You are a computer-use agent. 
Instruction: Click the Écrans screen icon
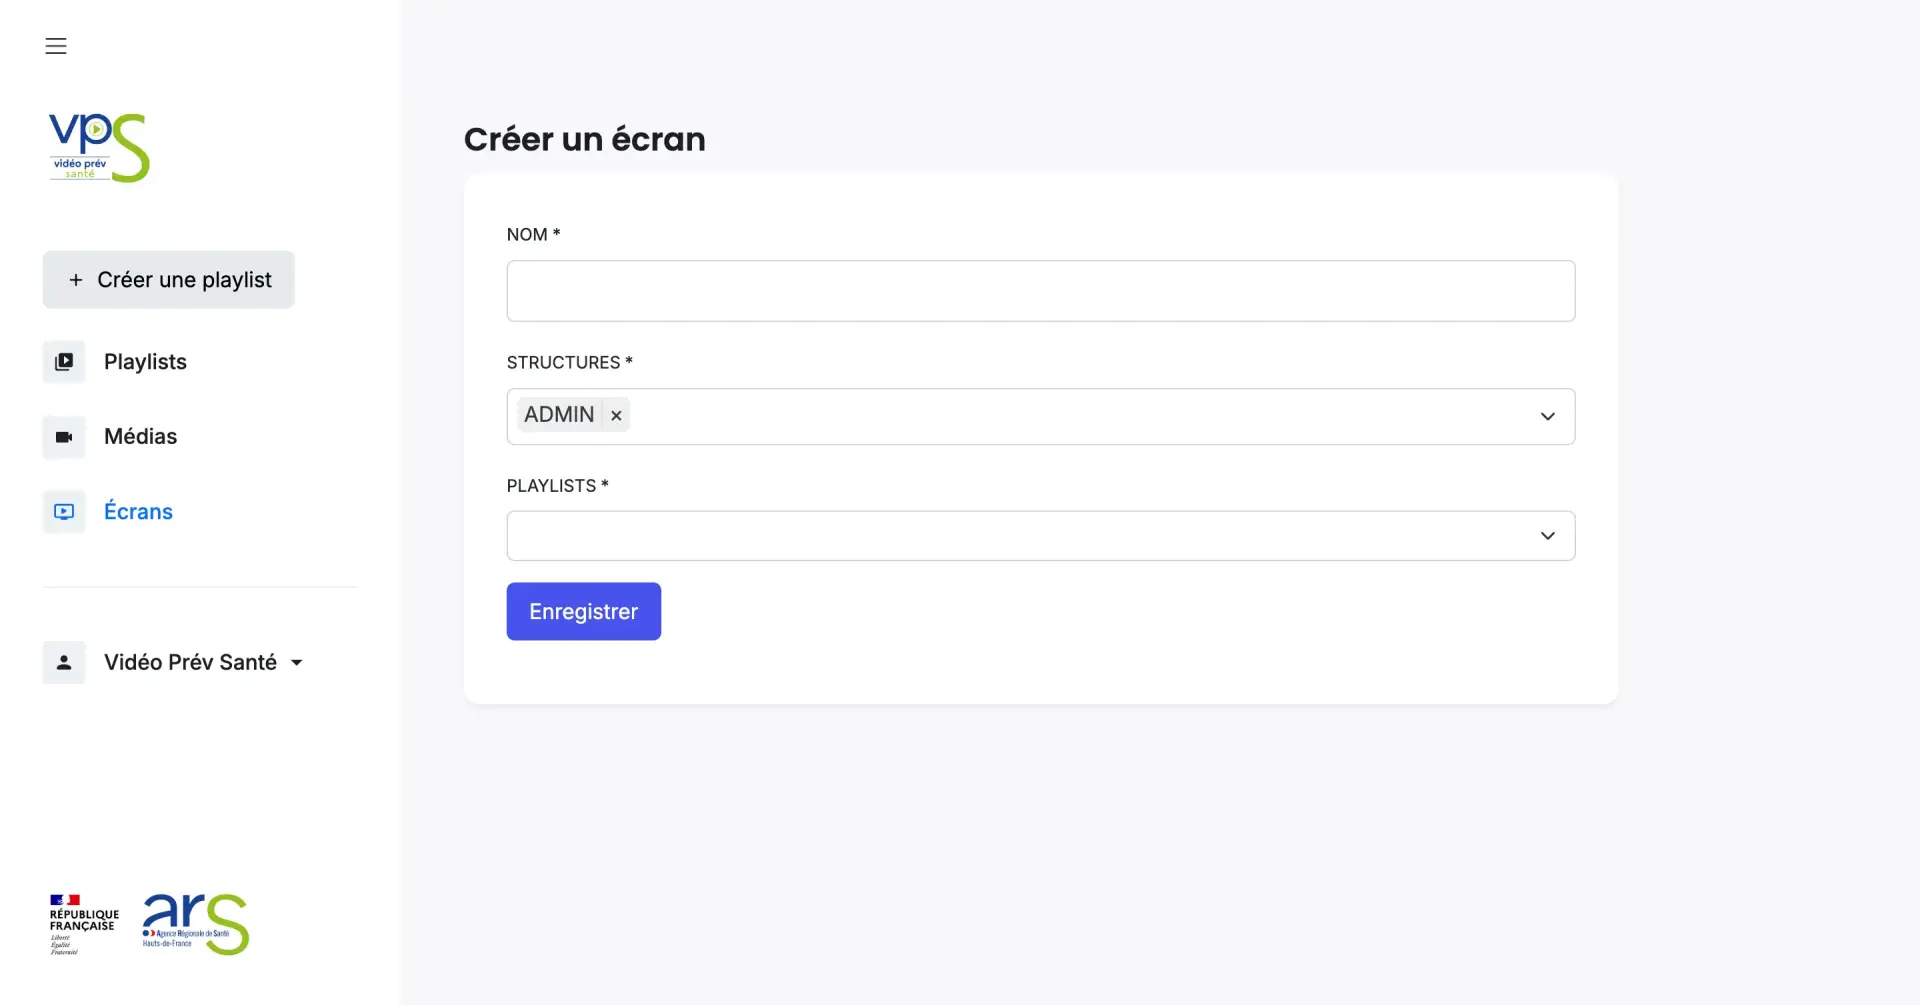pyautogui.click(x=64, y=512)
